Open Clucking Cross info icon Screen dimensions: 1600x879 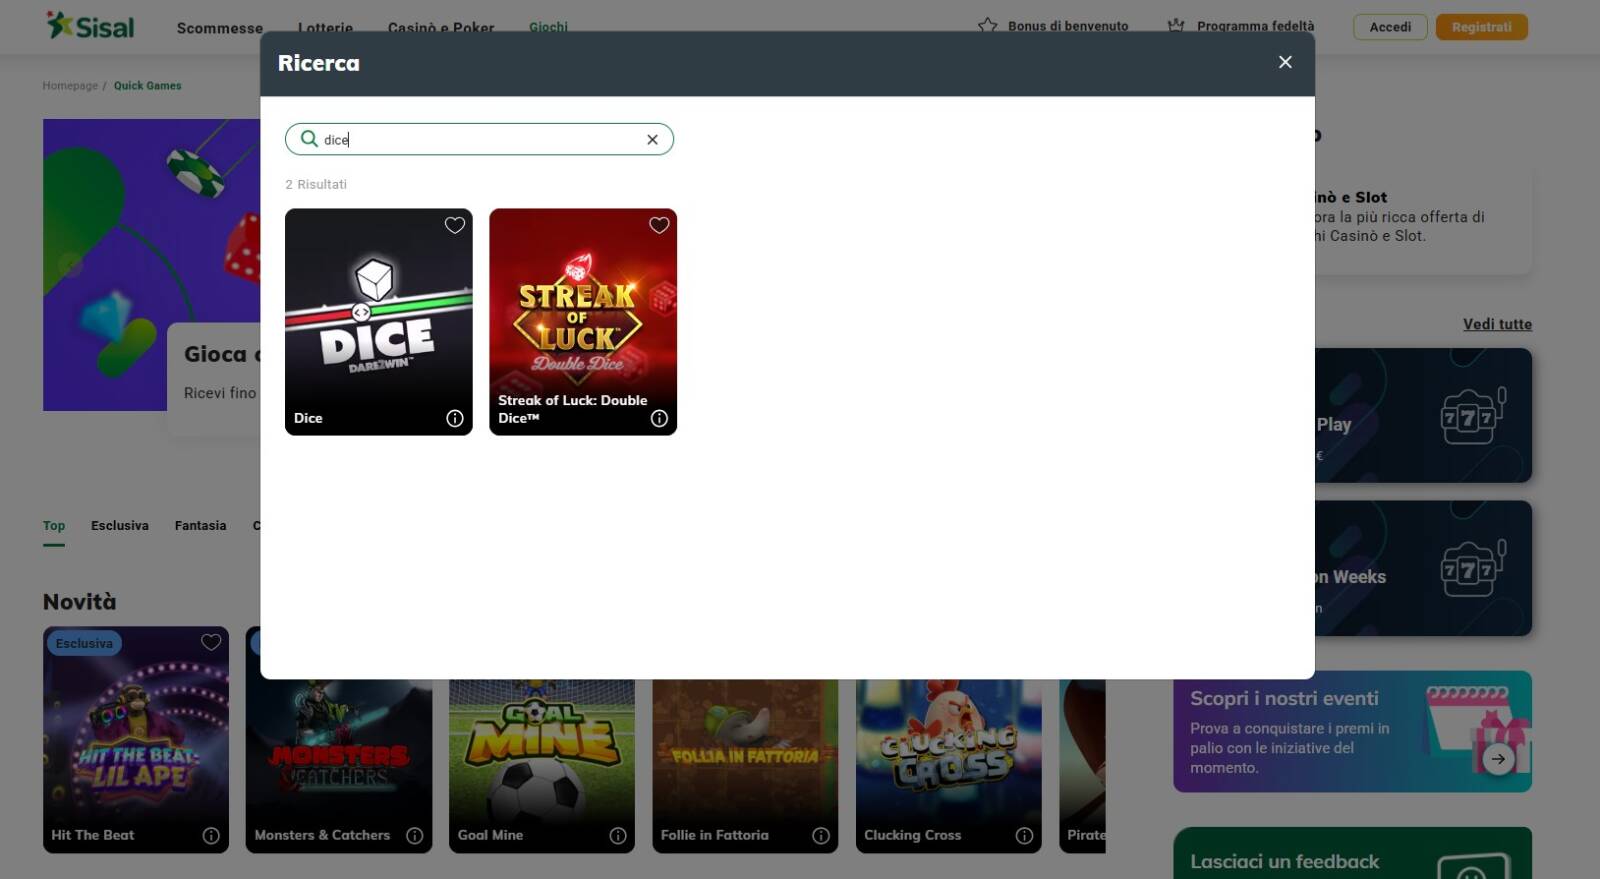coord(1024,835)
